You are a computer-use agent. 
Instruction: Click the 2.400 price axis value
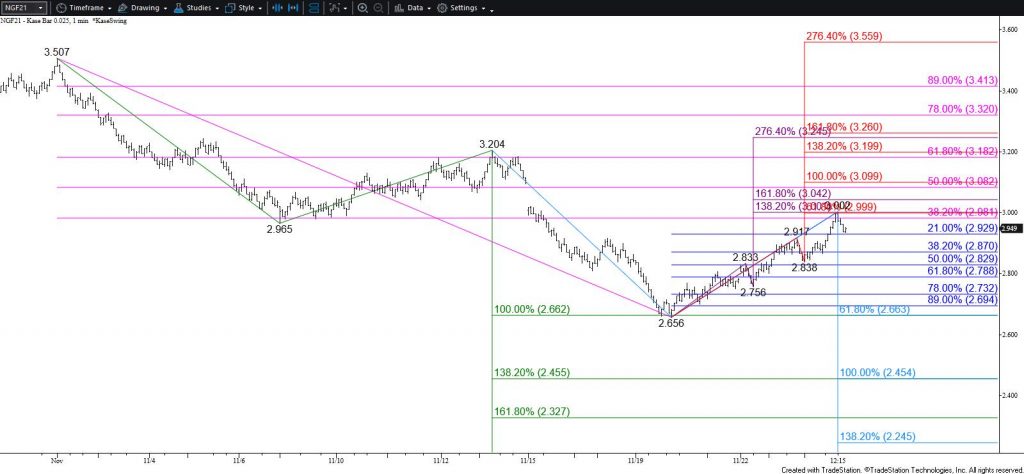pos(1010,396)
